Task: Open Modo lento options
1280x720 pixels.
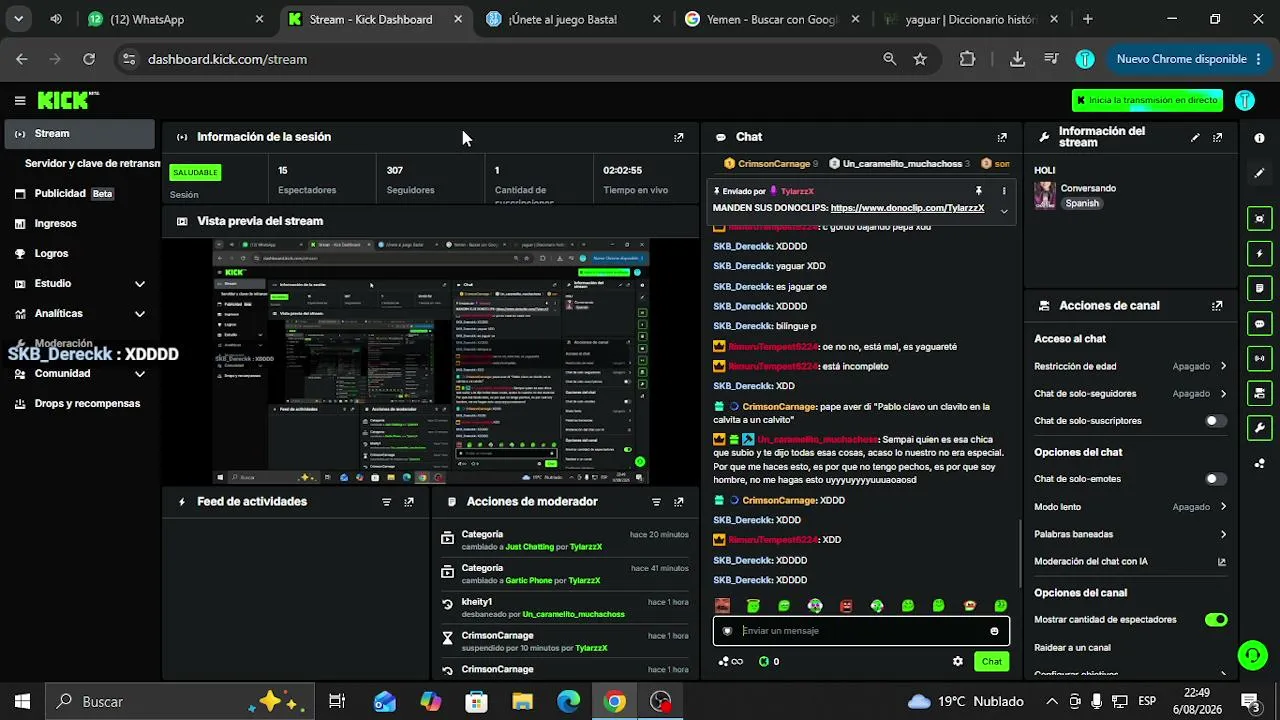Action: [1130, 507]
